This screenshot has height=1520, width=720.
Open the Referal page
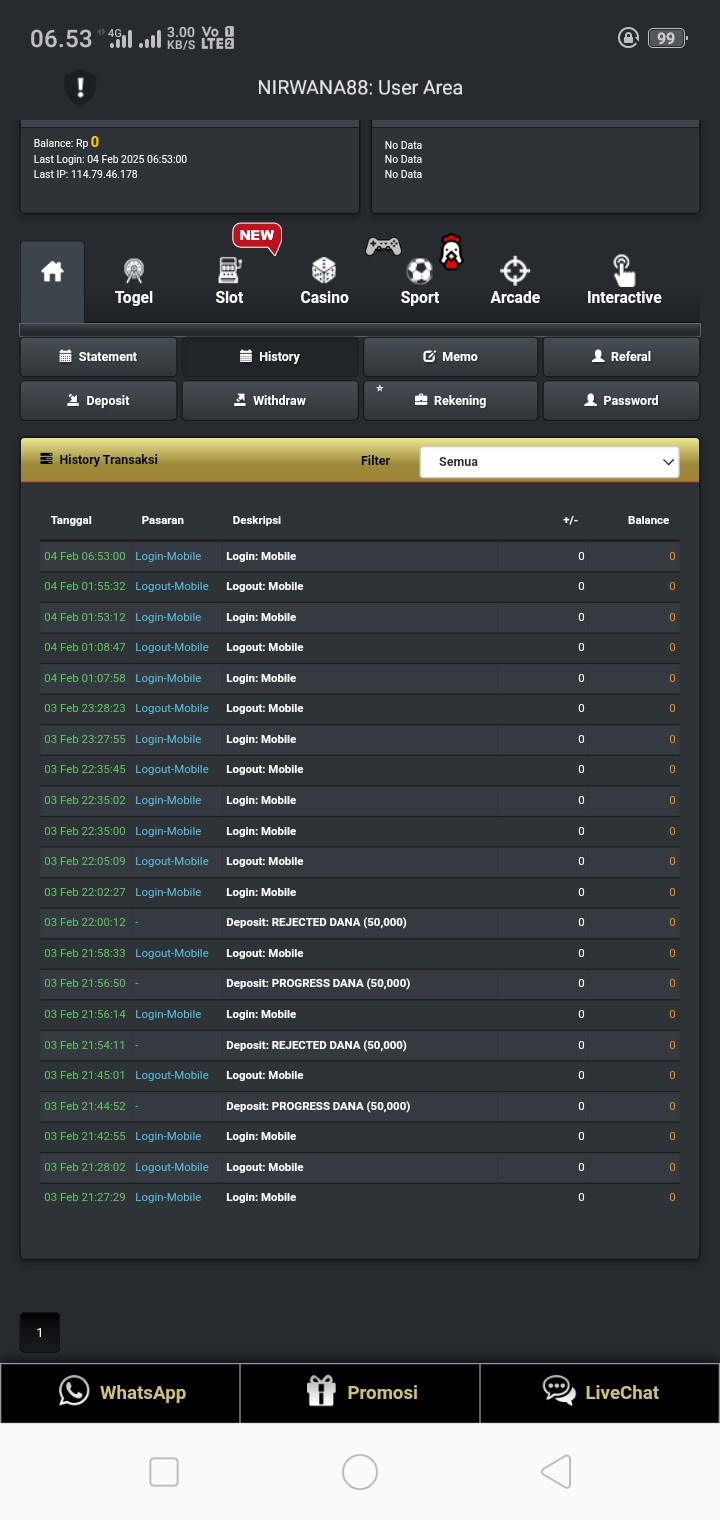click(621, 357)
